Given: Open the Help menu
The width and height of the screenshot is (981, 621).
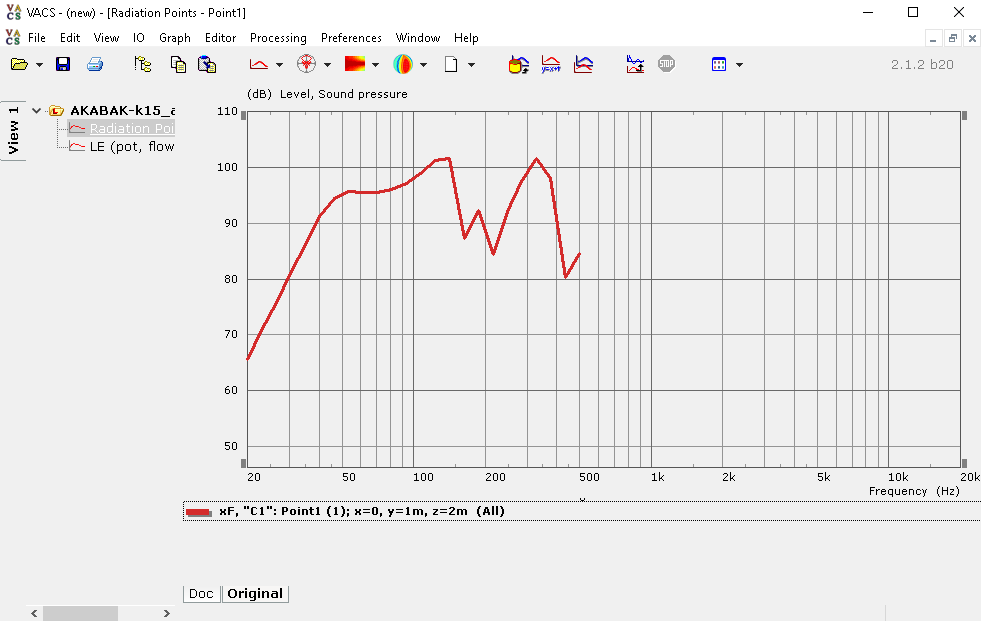Looking at the screenshot, I should pyautogui.click(x=466, y=38).
